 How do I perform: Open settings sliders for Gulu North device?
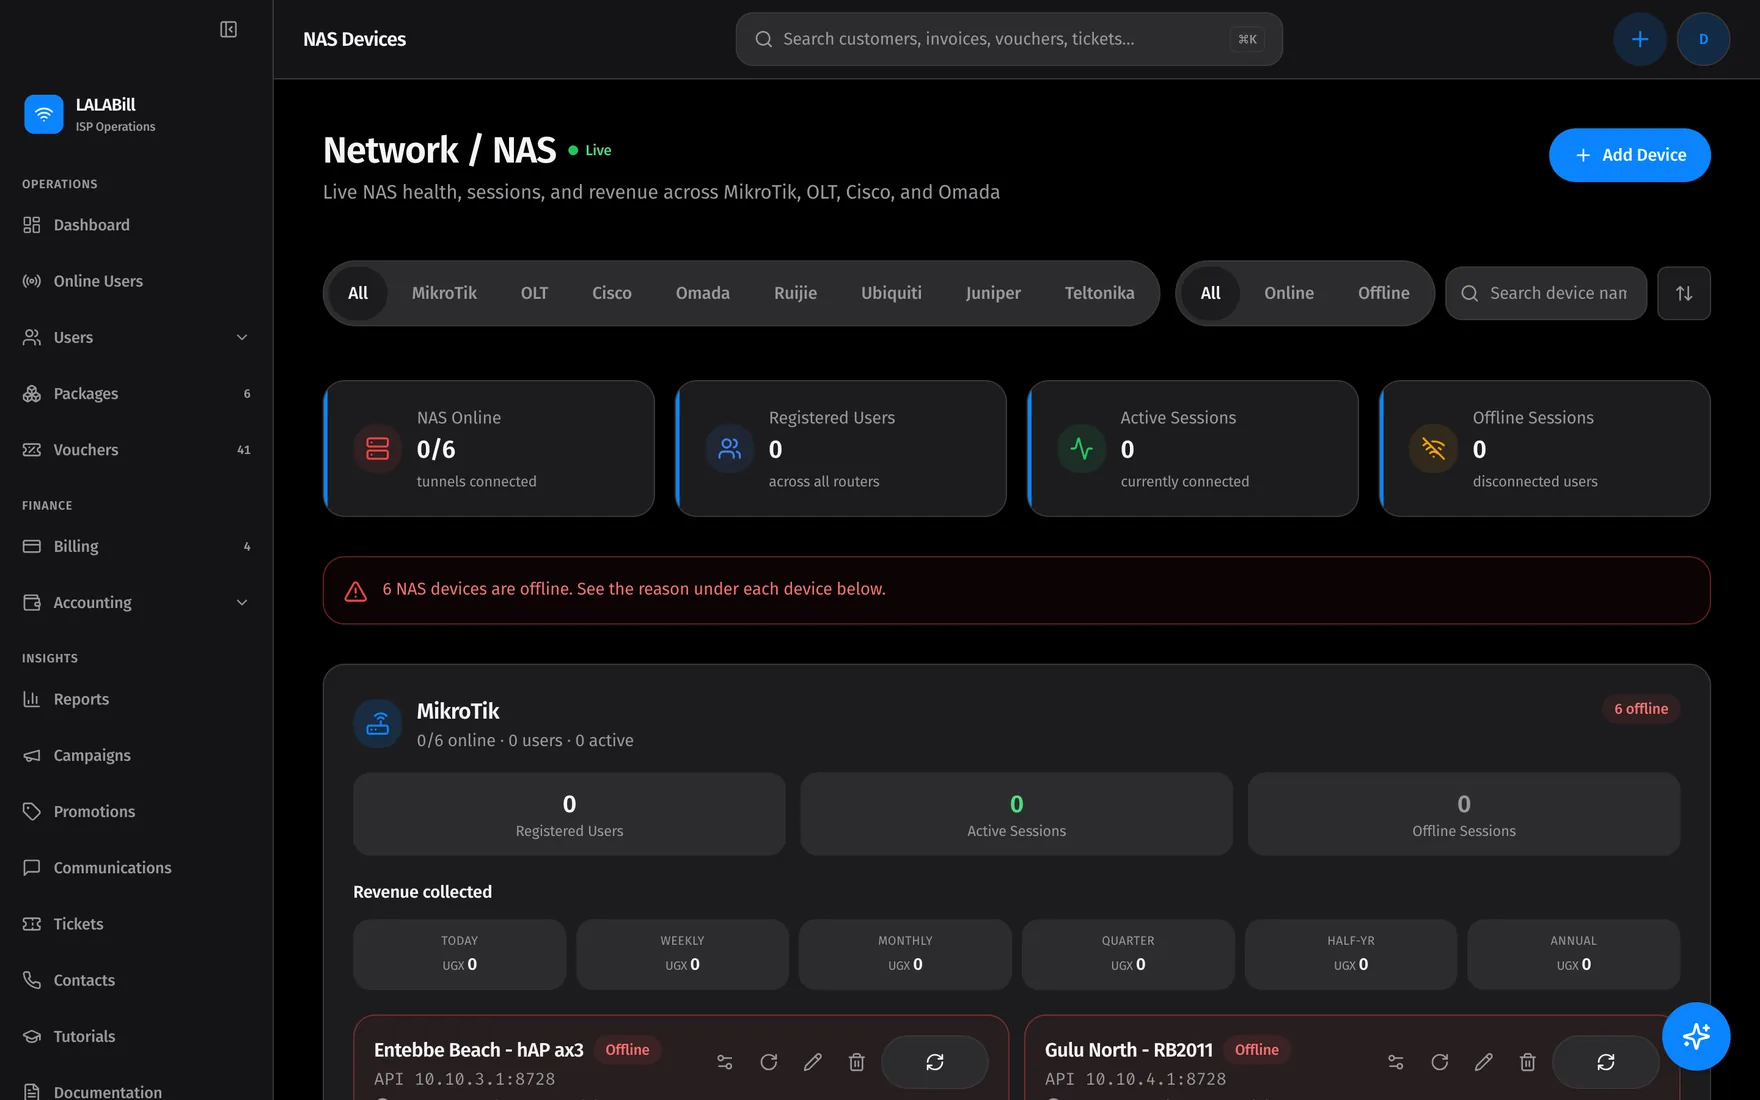pos(1396,1062)
